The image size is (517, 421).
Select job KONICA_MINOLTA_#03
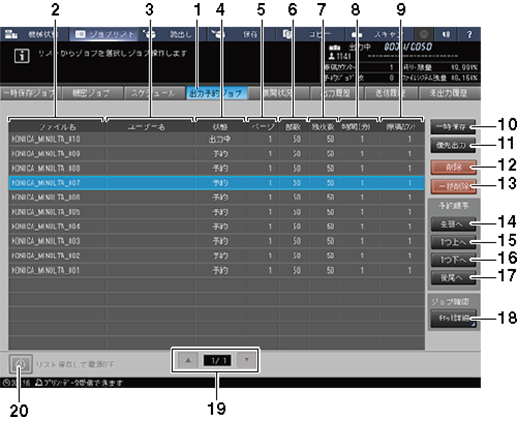click(217, 241)
